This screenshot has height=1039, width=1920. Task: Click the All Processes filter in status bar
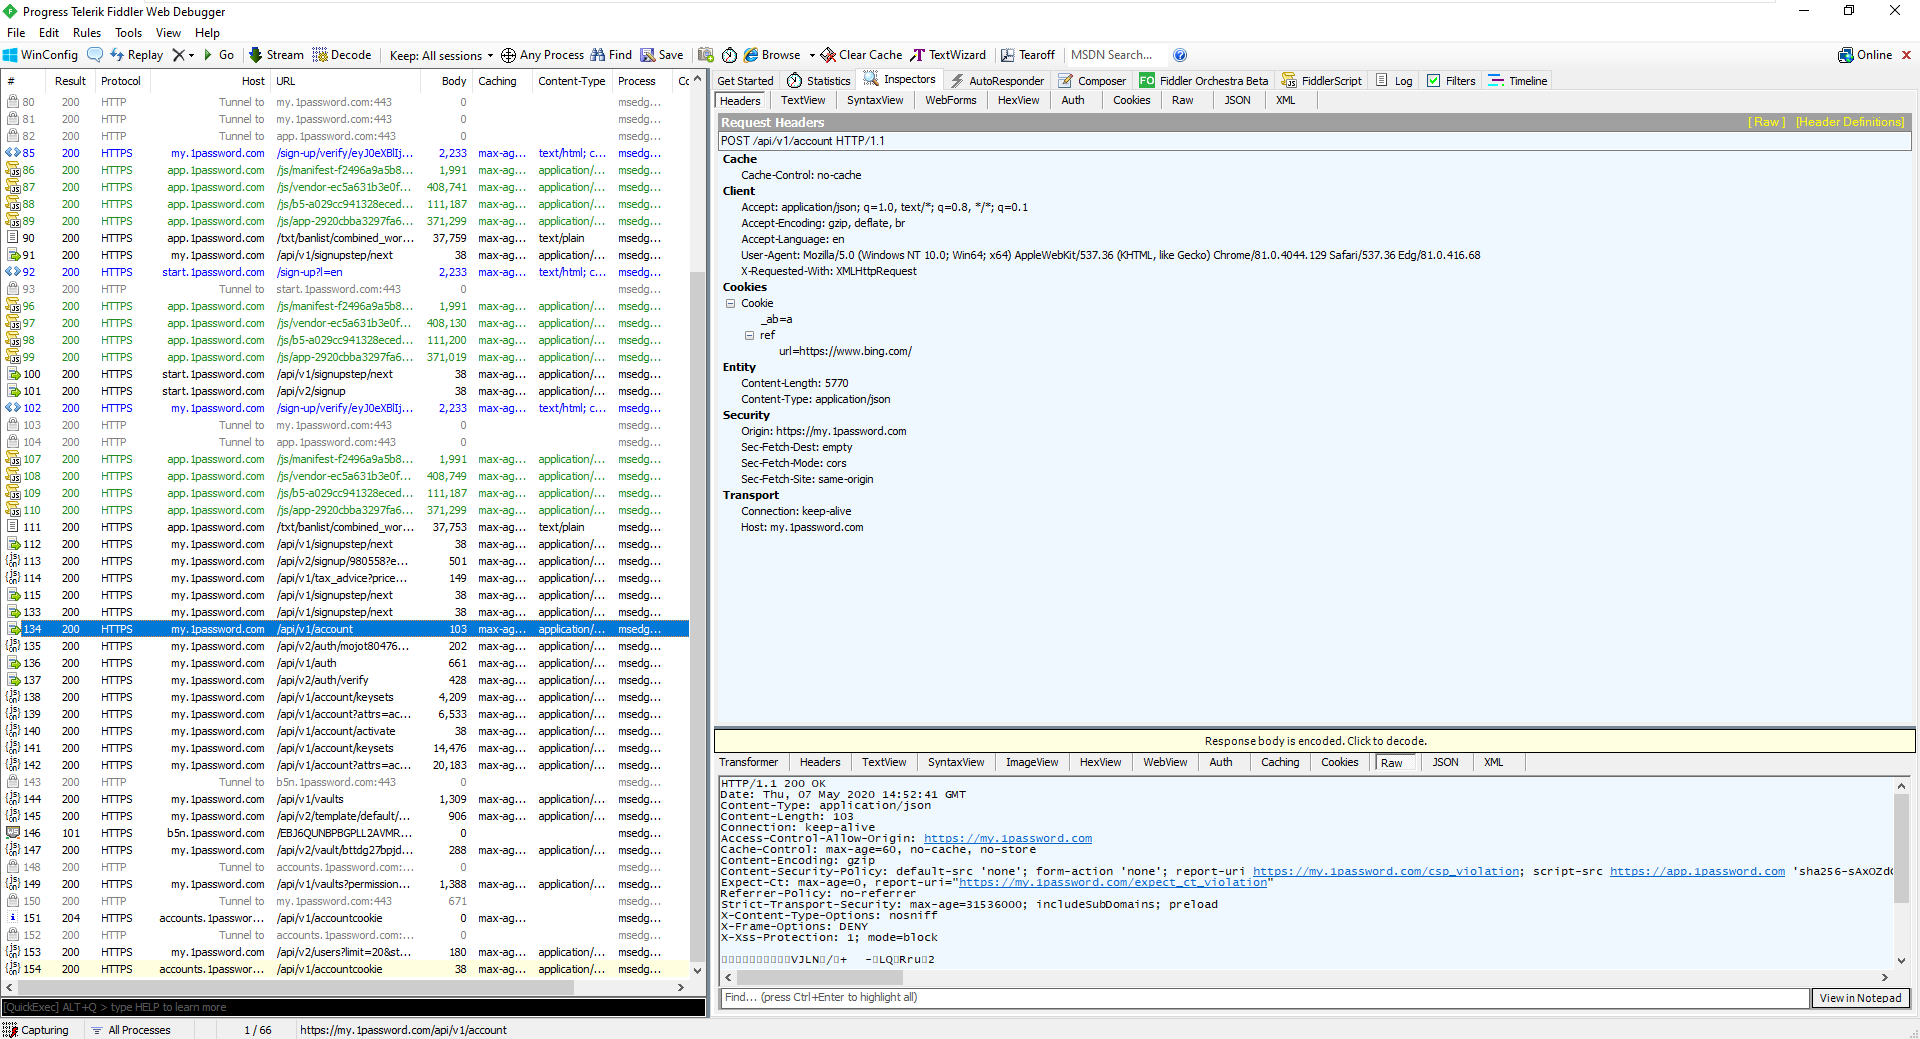coord(131,1030)
